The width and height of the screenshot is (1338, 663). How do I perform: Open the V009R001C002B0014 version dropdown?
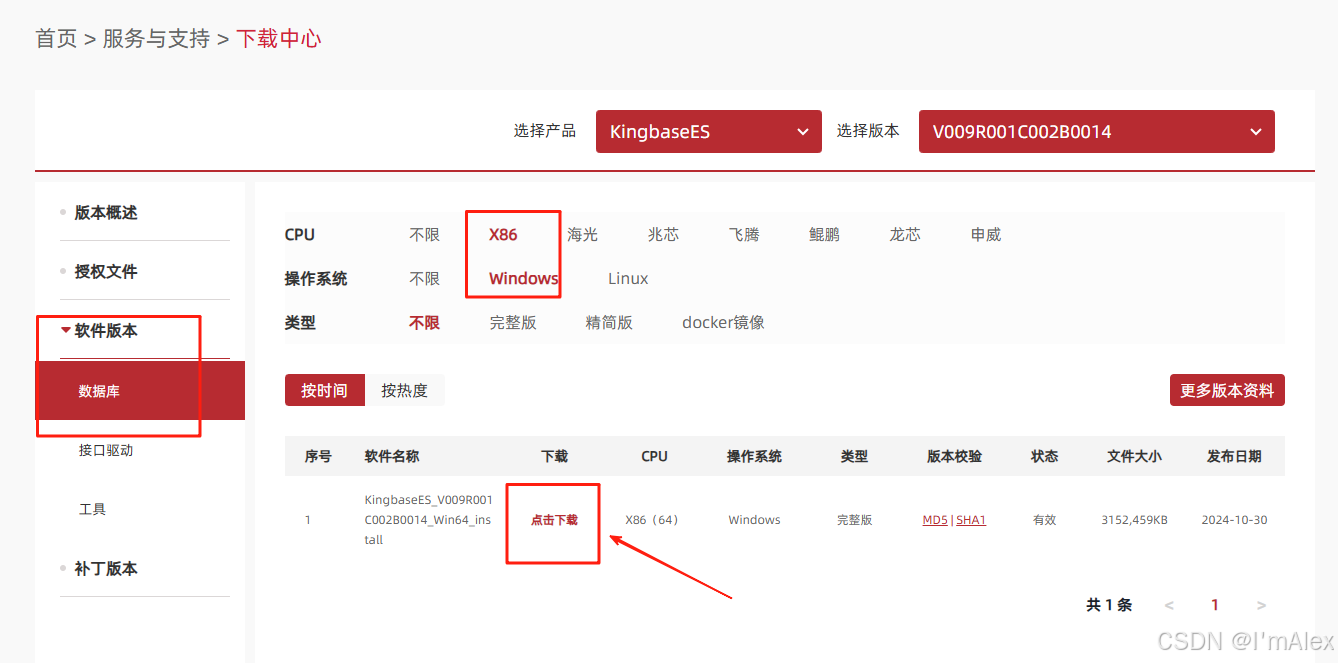point(1096,132)
